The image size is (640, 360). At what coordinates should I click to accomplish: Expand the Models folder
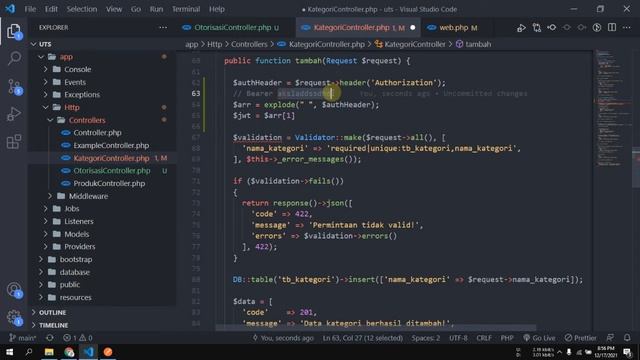(45, 234)
